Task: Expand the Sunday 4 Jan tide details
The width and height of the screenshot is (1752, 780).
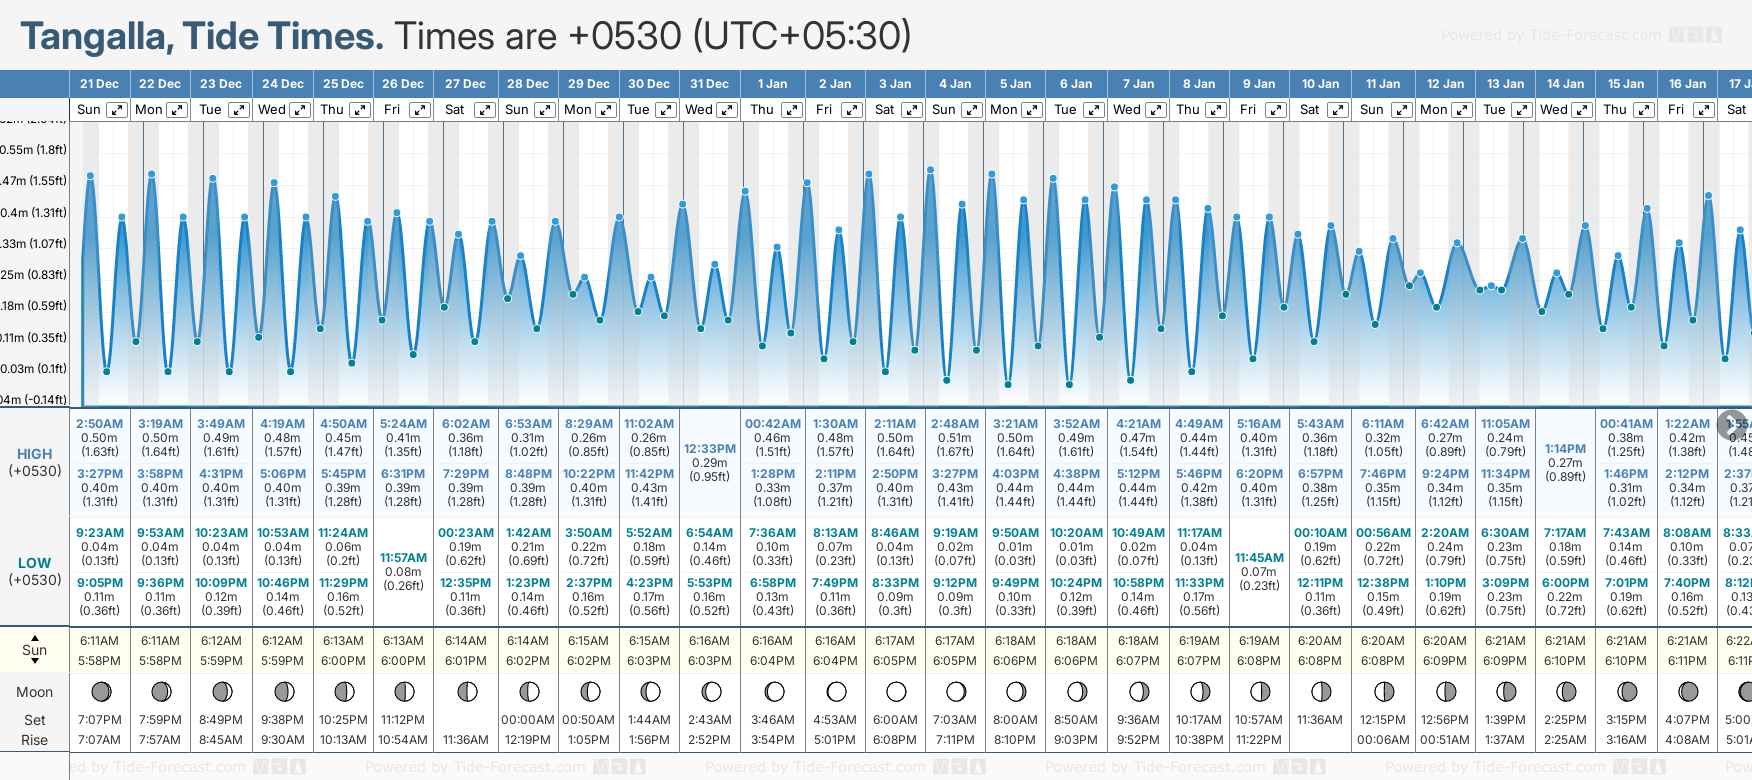Action: pyautogui.click(x=971, y=110)
